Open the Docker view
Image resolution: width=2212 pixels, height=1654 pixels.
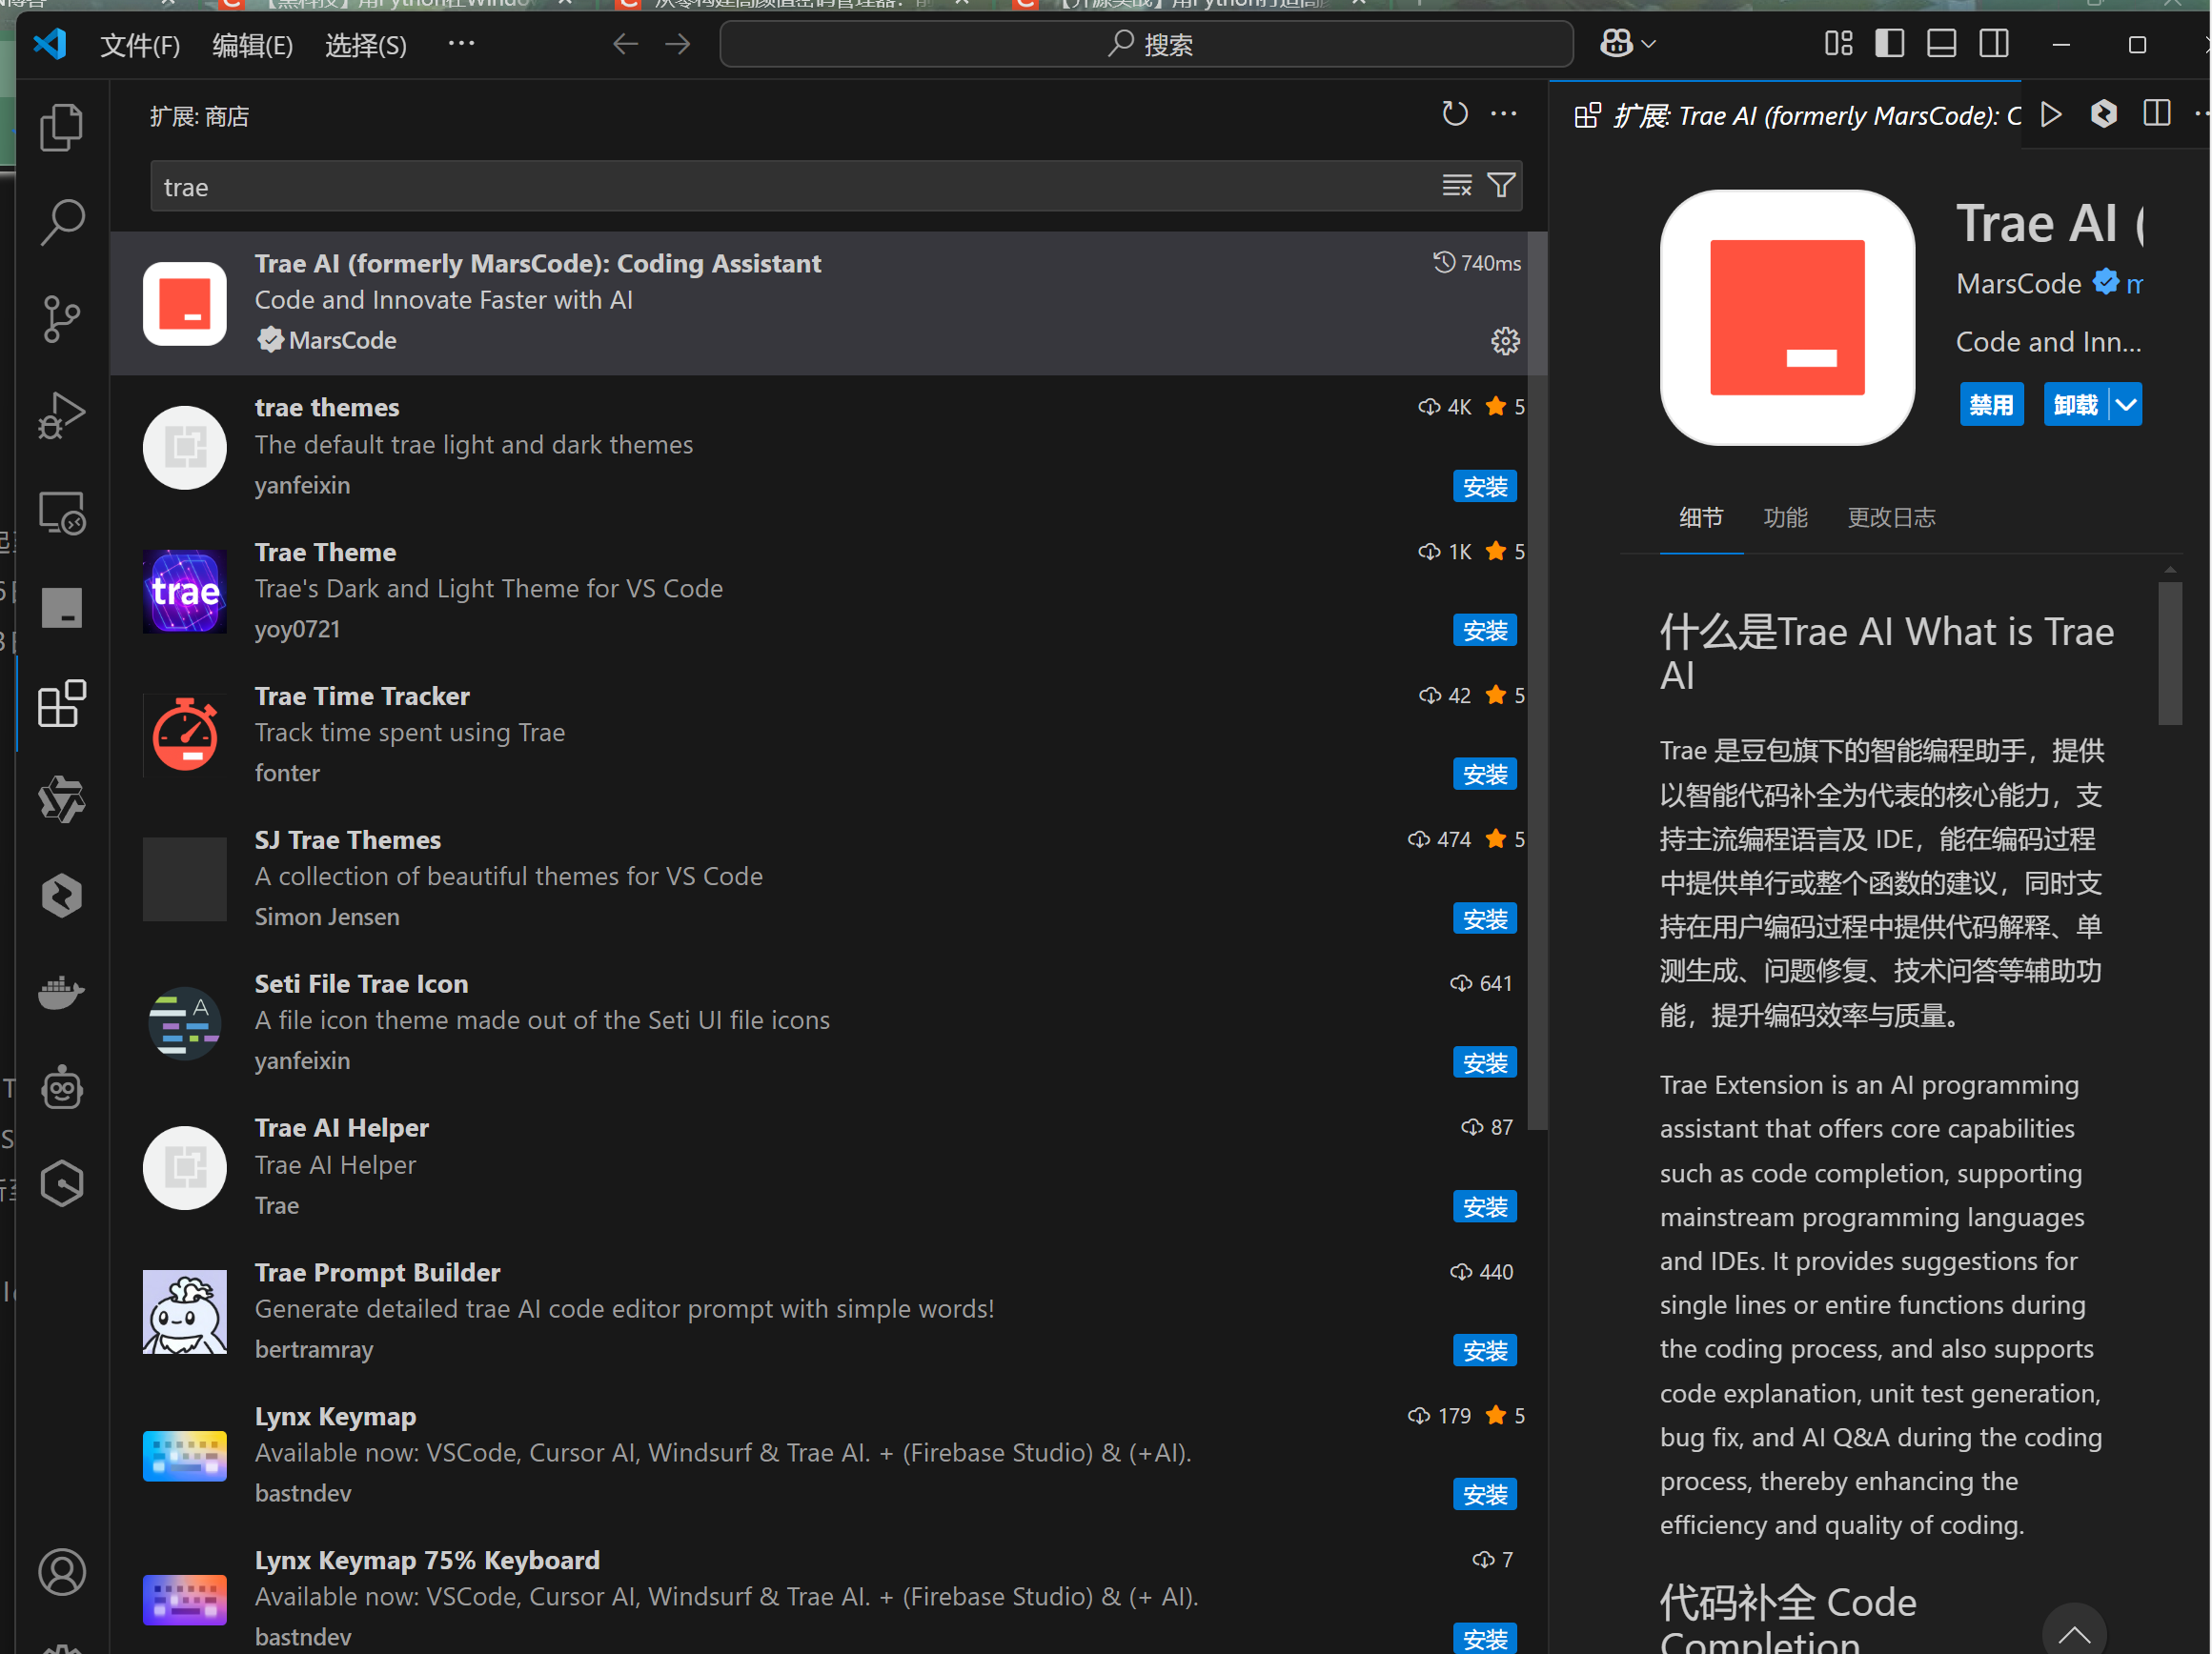[62, 992]
